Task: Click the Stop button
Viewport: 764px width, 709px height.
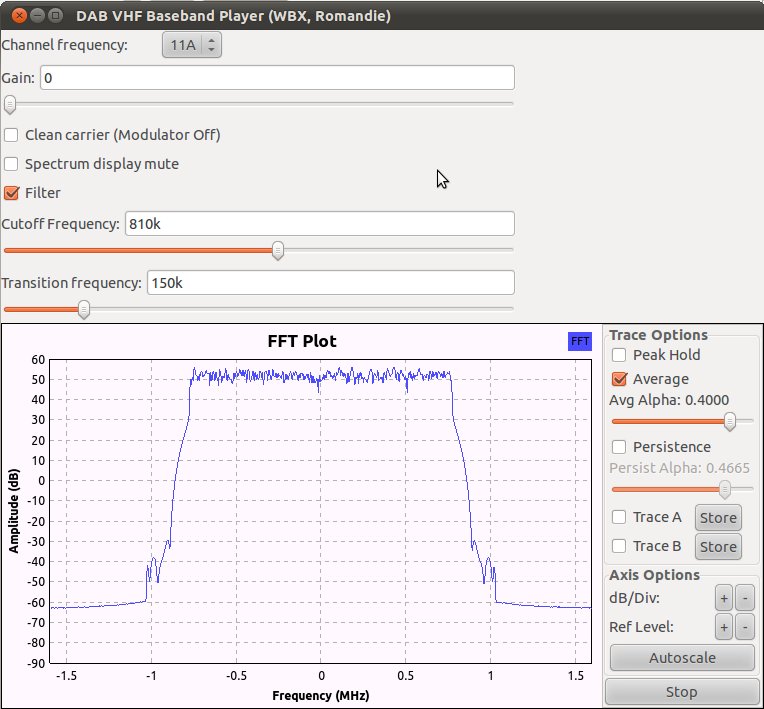Action: point(682,692)
